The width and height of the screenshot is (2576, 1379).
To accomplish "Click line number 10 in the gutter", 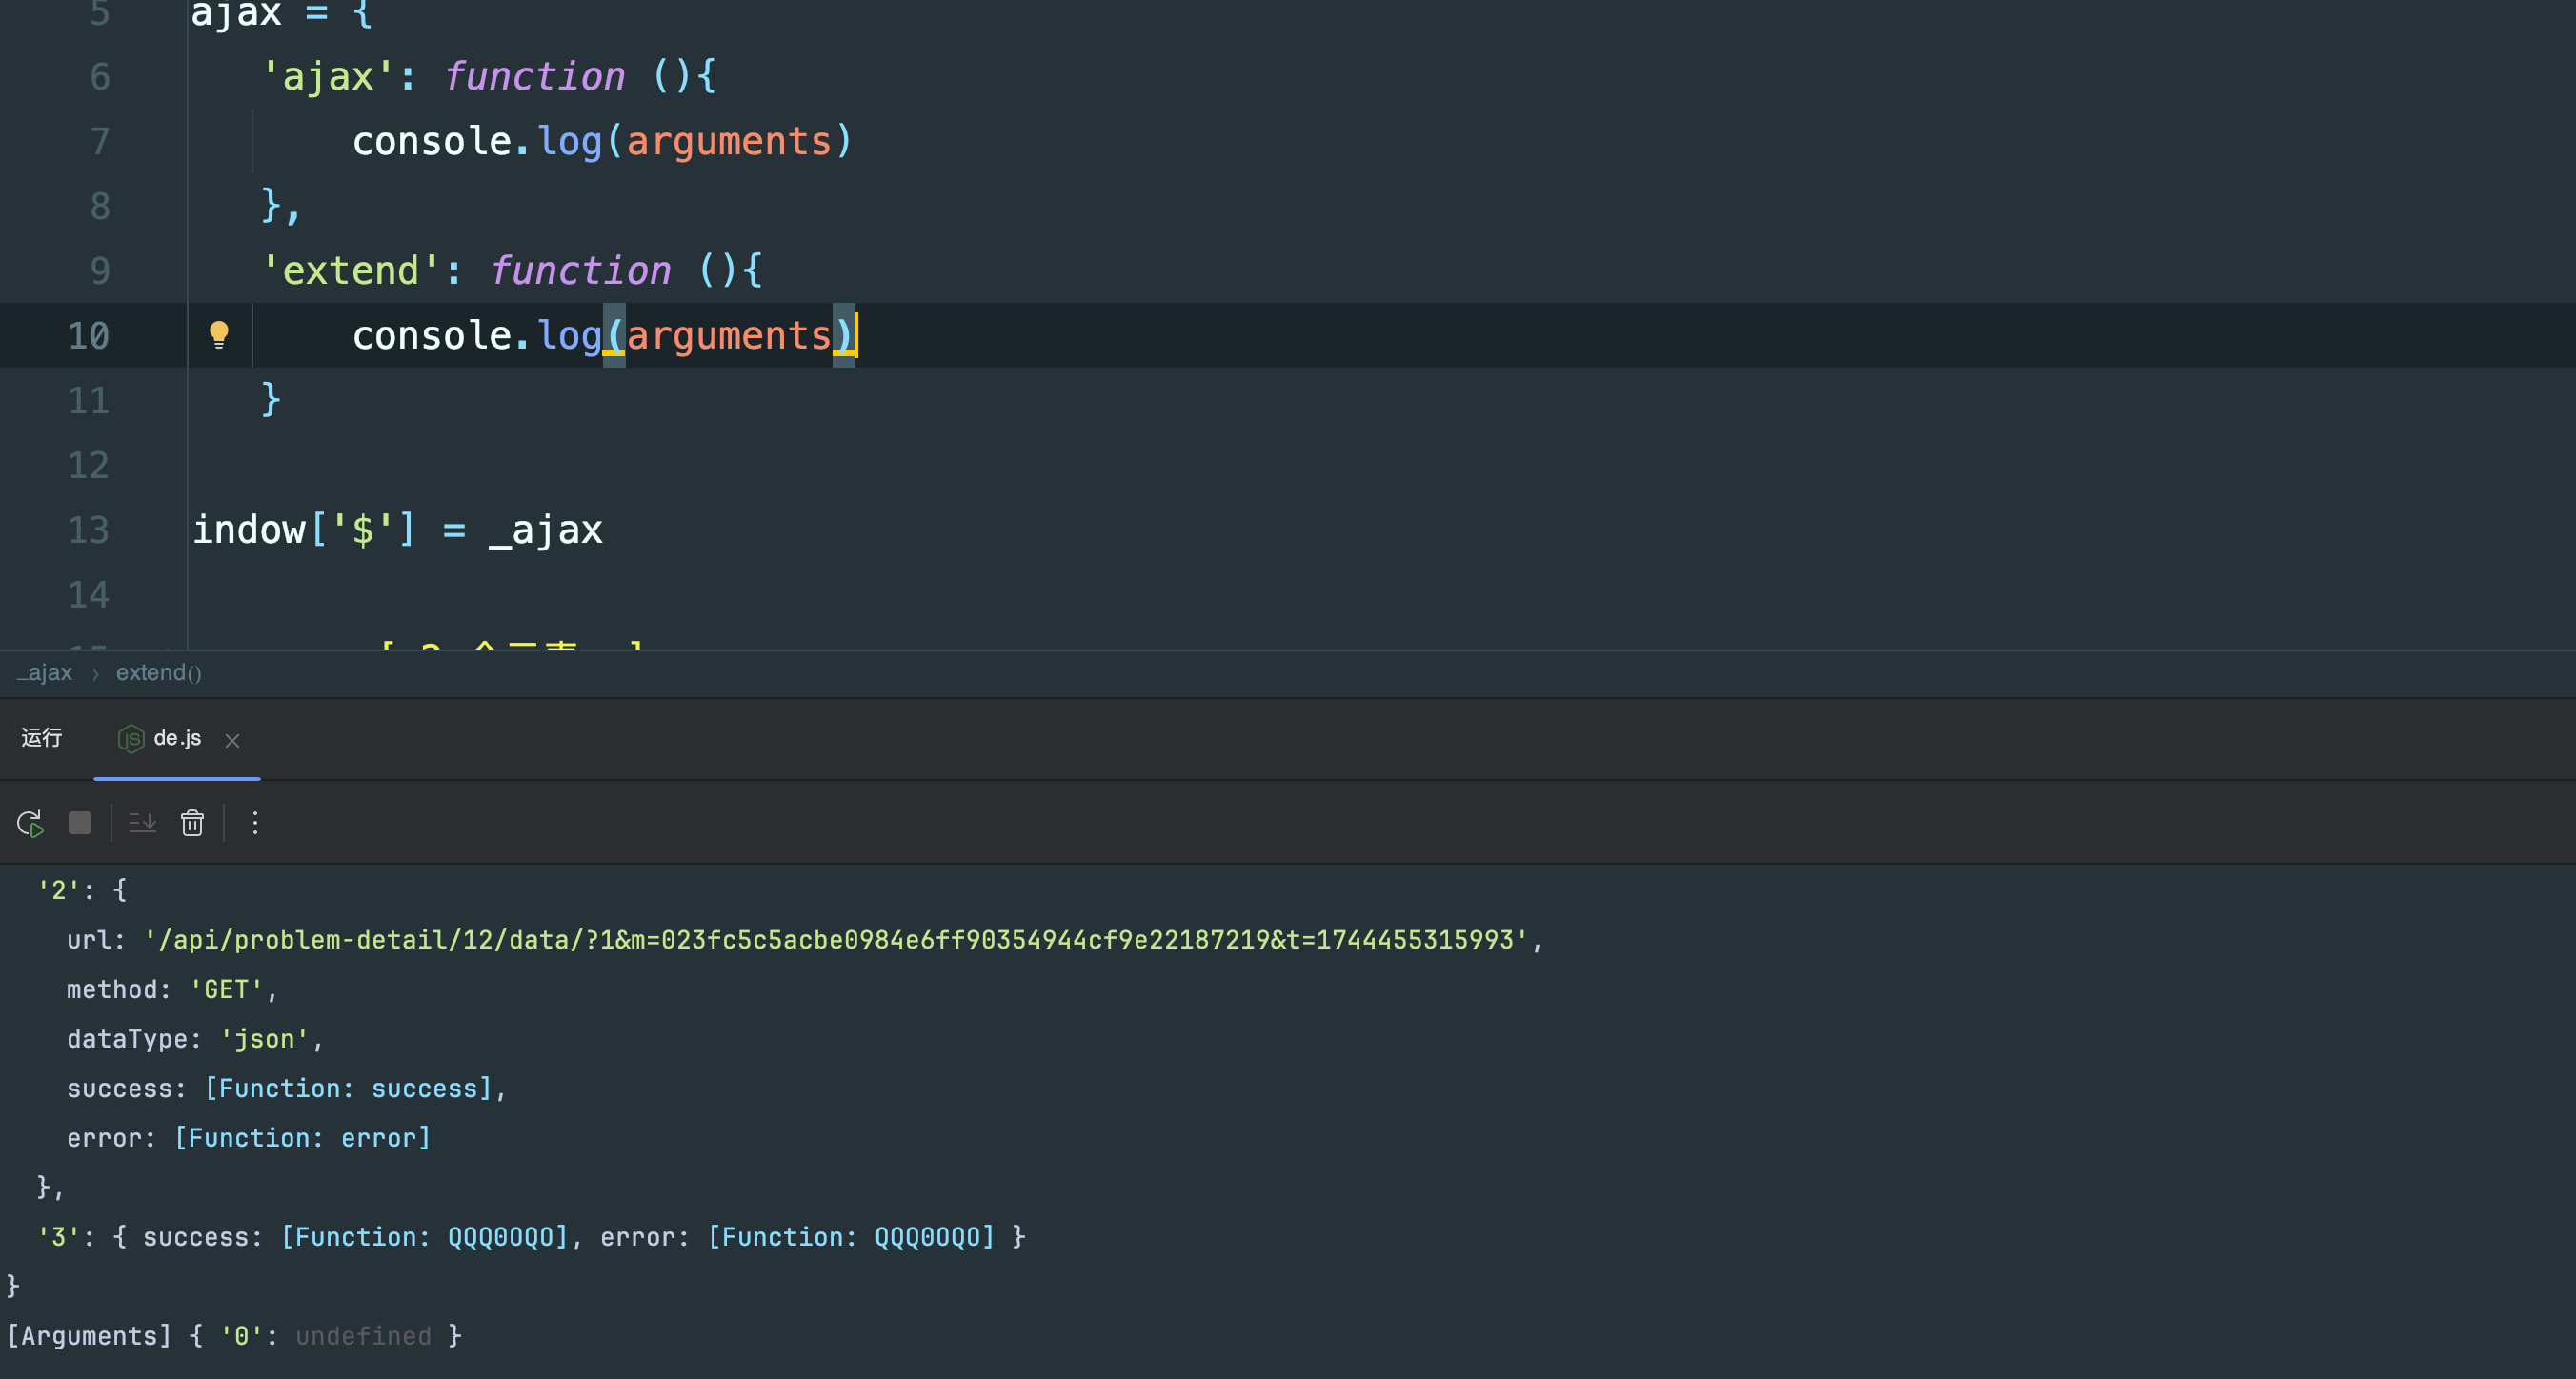I will click(x=88, y=336).
